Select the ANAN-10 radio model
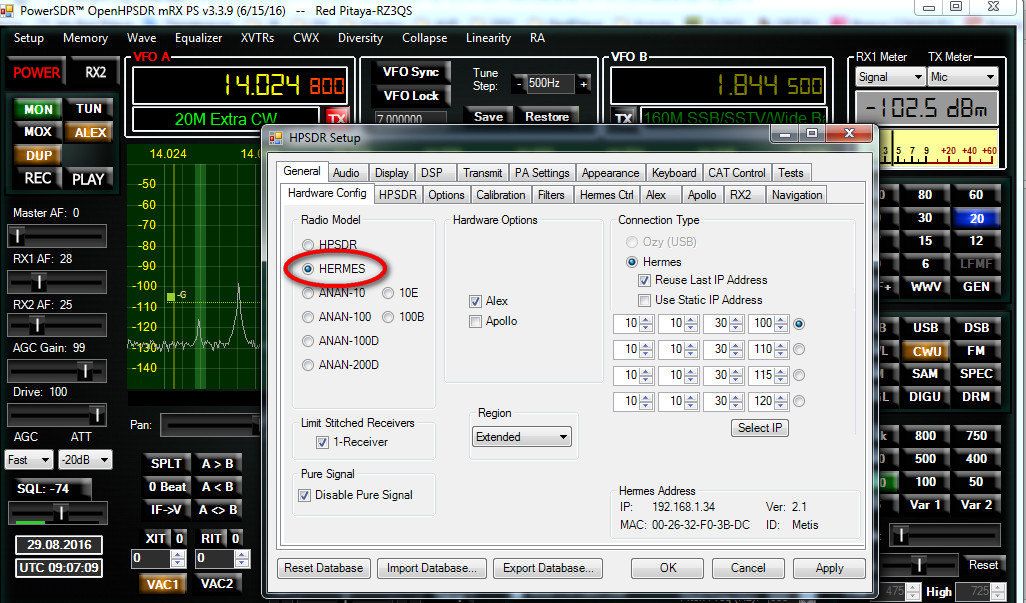The width and height of the screenshot is (1026, 603). [334, 293]
